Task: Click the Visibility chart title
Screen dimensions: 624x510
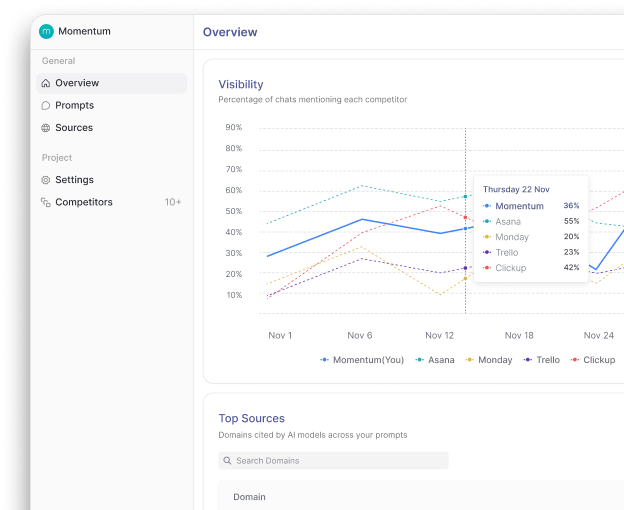Action: pyautogui.click(x=241, y=84)
